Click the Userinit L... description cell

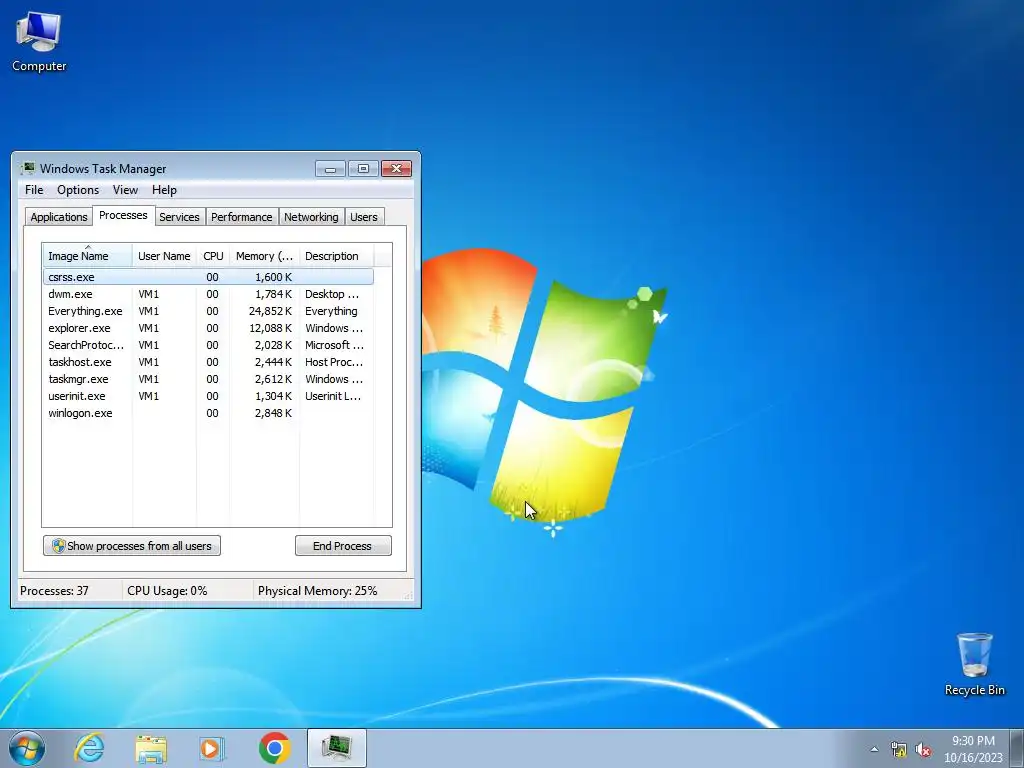[332, 396]
